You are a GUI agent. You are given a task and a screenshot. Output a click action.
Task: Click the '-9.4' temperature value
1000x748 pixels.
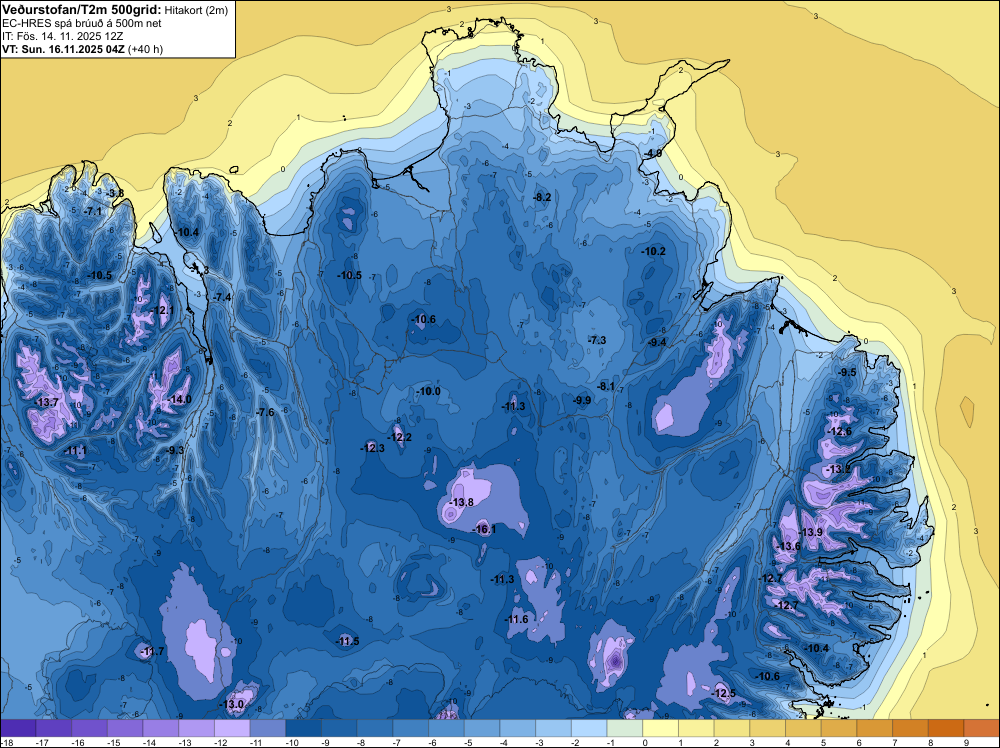[x=657, y=342]
